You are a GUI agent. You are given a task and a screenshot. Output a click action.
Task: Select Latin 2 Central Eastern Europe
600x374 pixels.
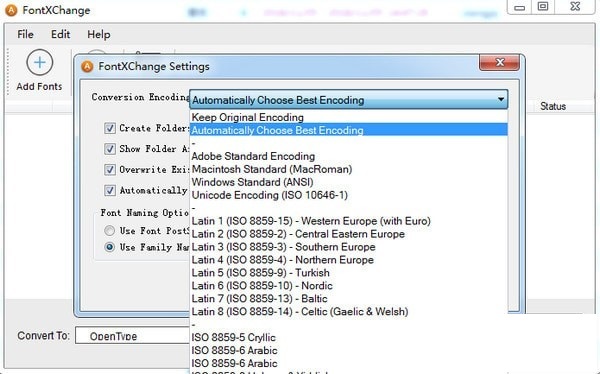click(x=349, y=234)
